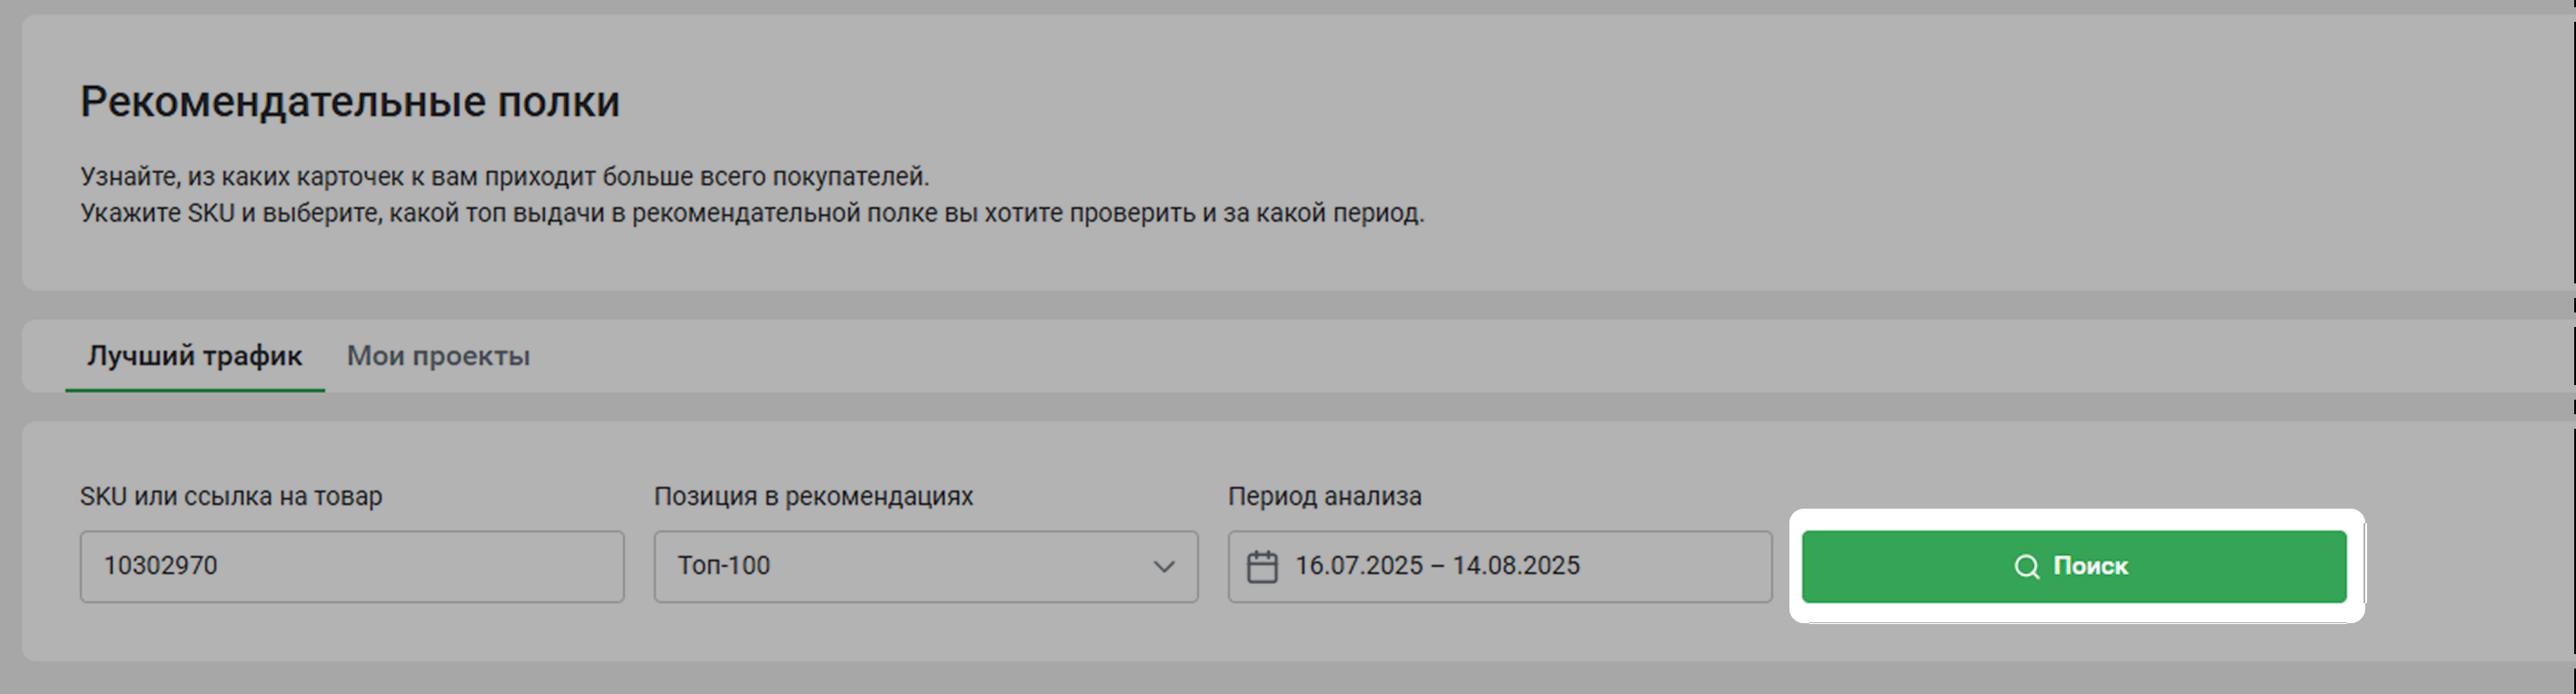
Task: Switch to the Мои проекты tab
Action: tap(438, 356)
